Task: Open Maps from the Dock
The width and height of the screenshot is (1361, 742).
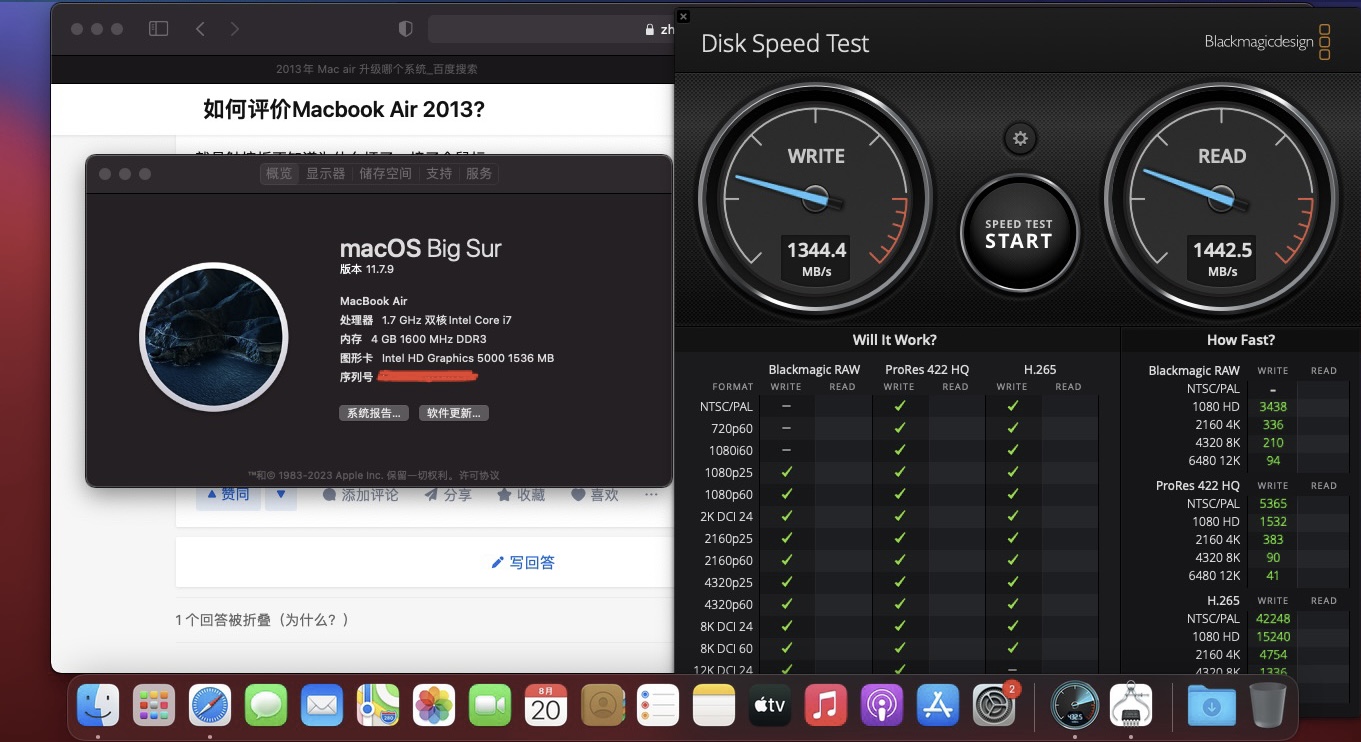Action: point(378,706)
